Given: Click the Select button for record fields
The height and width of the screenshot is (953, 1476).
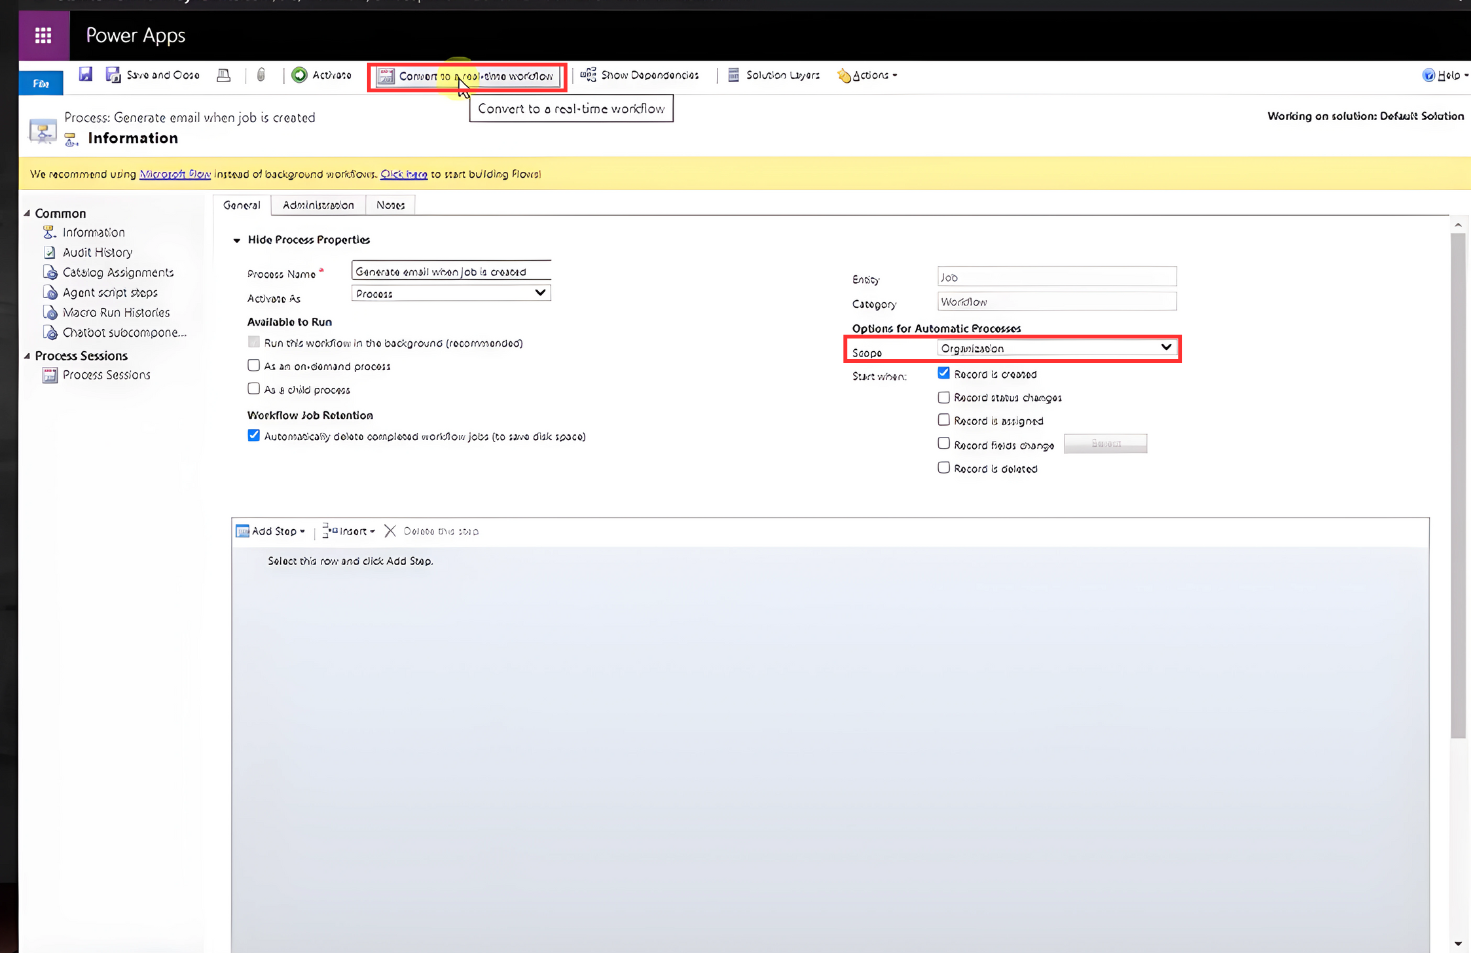Looking at the screenshot, I should (x=1105, y=443).
